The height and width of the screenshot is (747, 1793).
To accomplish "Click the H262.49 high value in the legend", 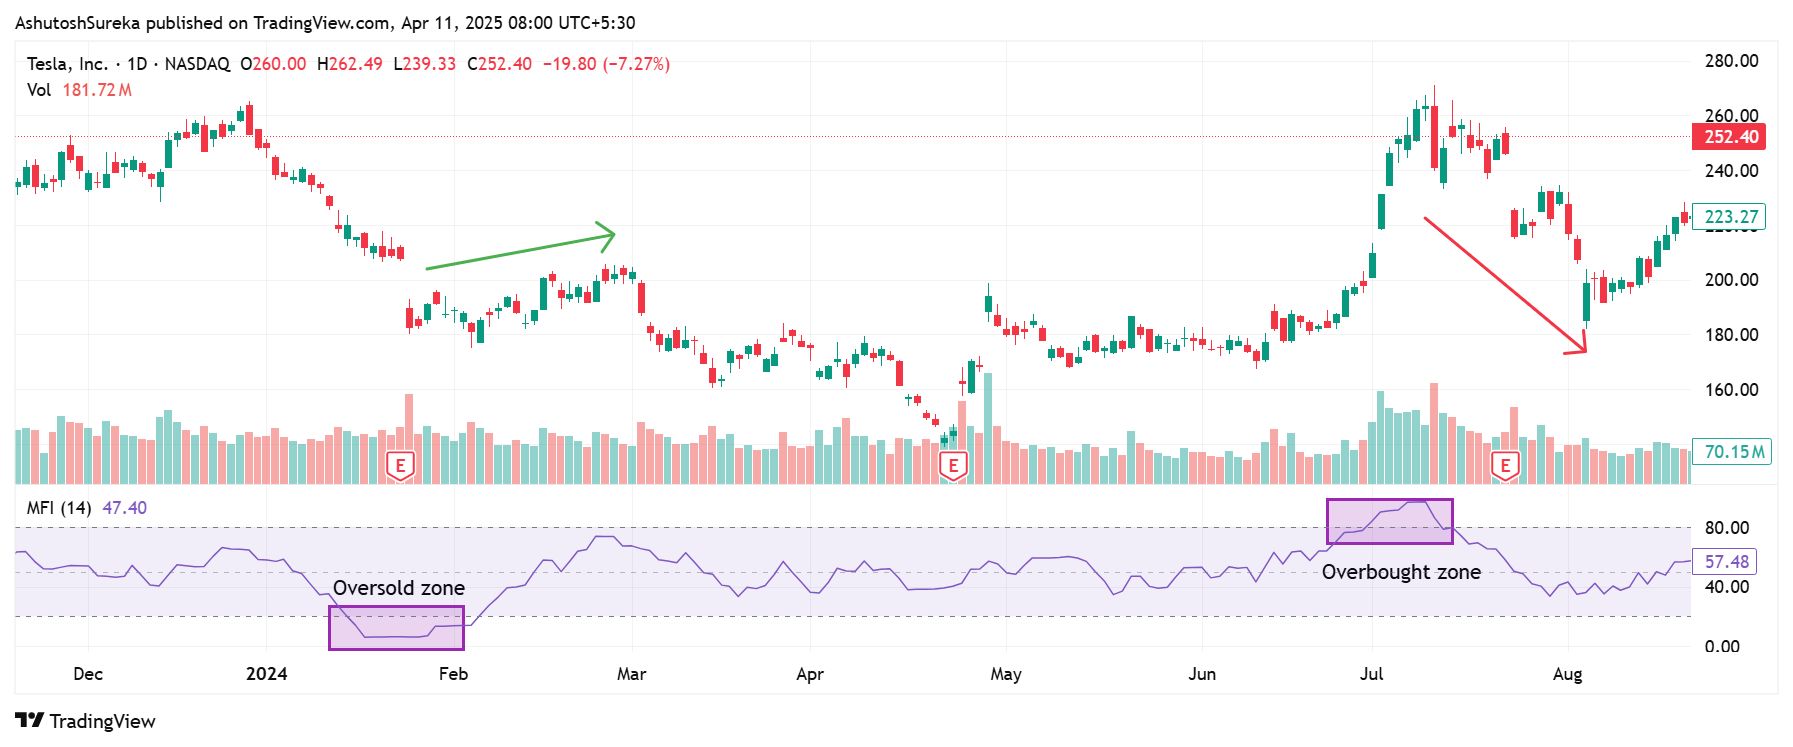I will [x=350, y=64].
